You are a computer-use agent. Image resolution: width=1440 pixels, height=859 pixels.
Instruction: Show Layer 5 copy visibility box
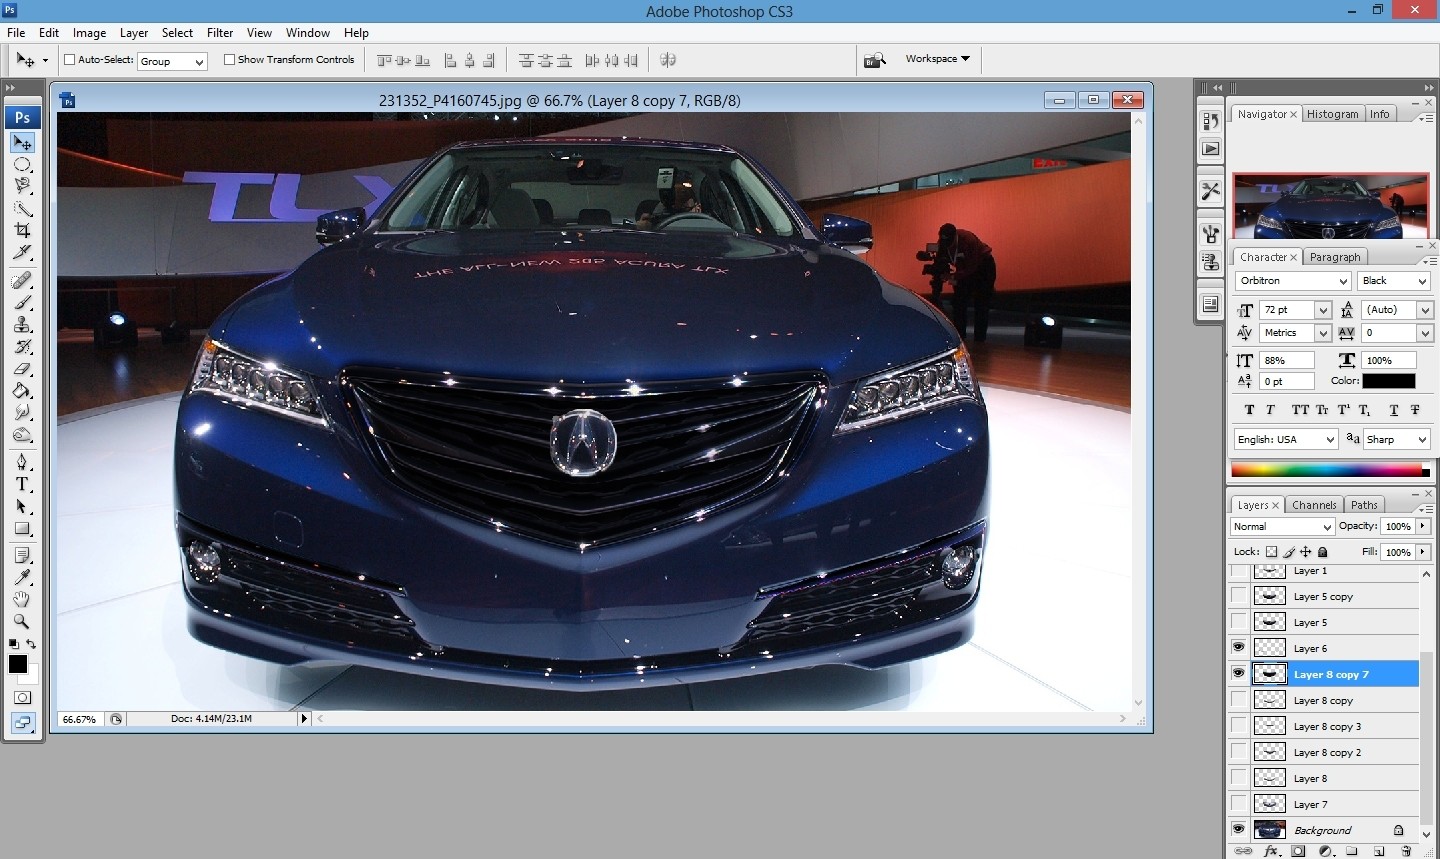1239,596
